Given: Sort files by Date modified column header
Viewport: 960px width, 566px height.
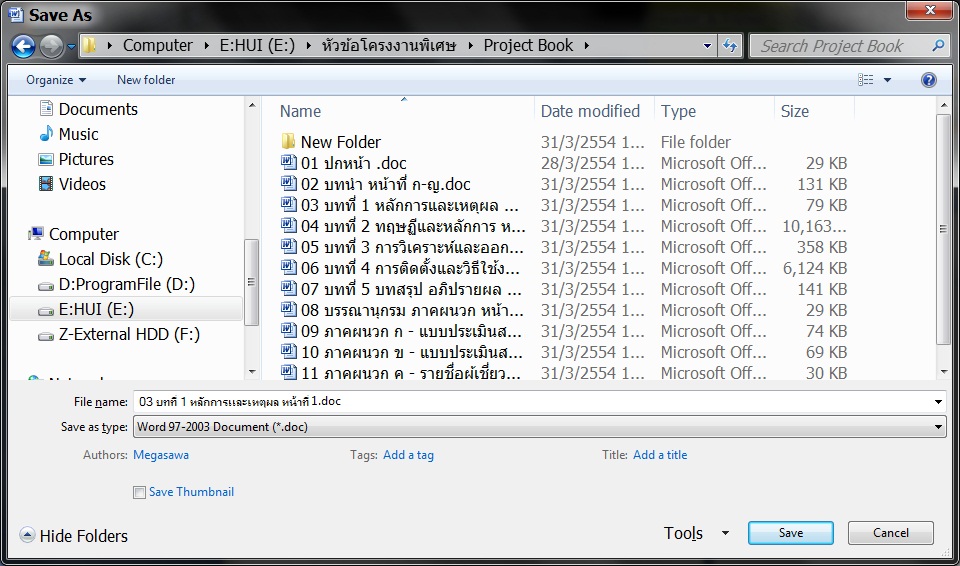Looking at the screenshot, I should 590,111.
